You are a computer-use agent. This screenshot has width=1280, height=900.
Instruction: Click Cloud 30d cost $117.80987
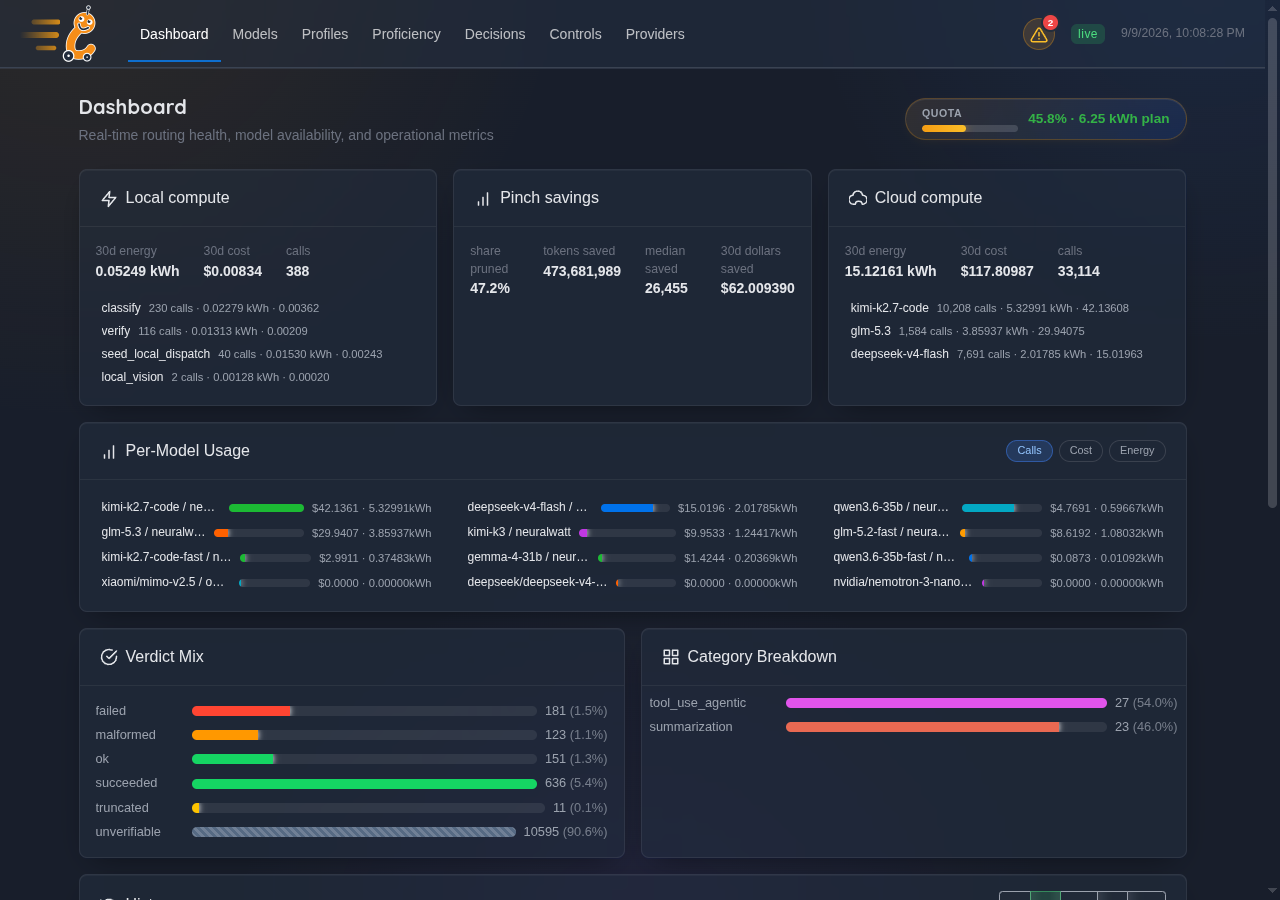point(997,271)
